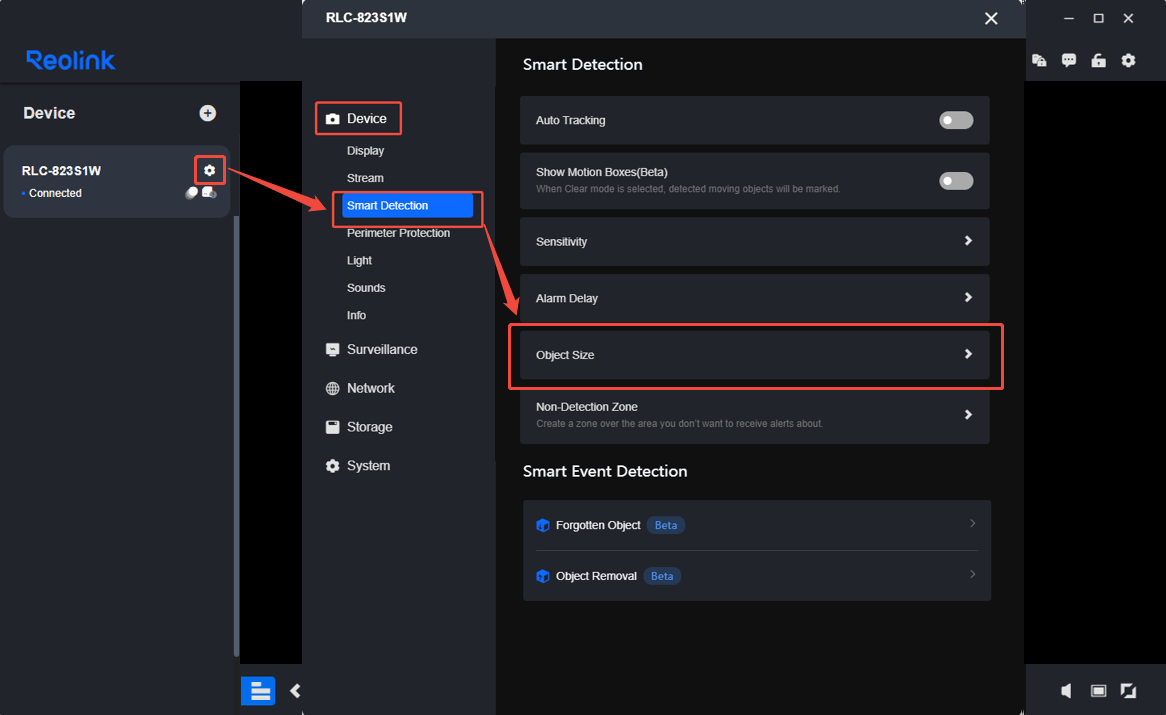Click the Sensitivity row label
This screenshot has height=715, width=1166.
(561, 242)
